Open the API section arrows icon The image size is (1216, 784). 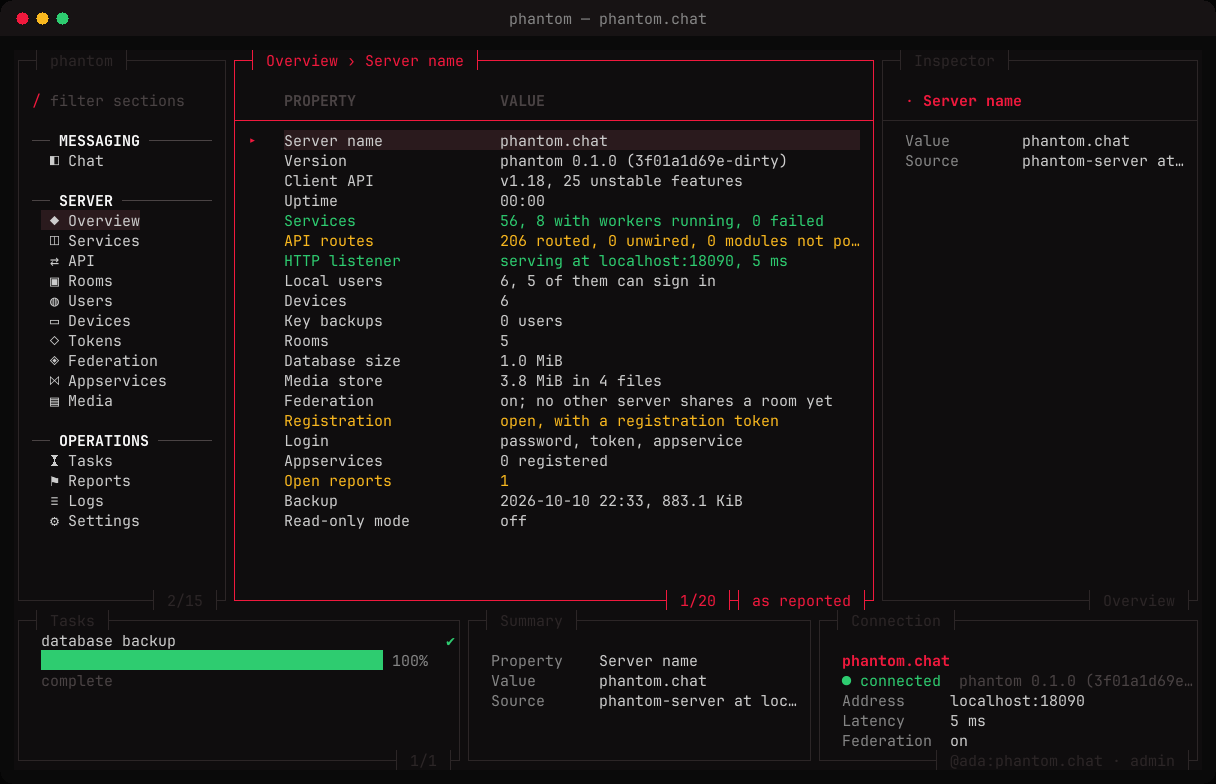point(55,261)
